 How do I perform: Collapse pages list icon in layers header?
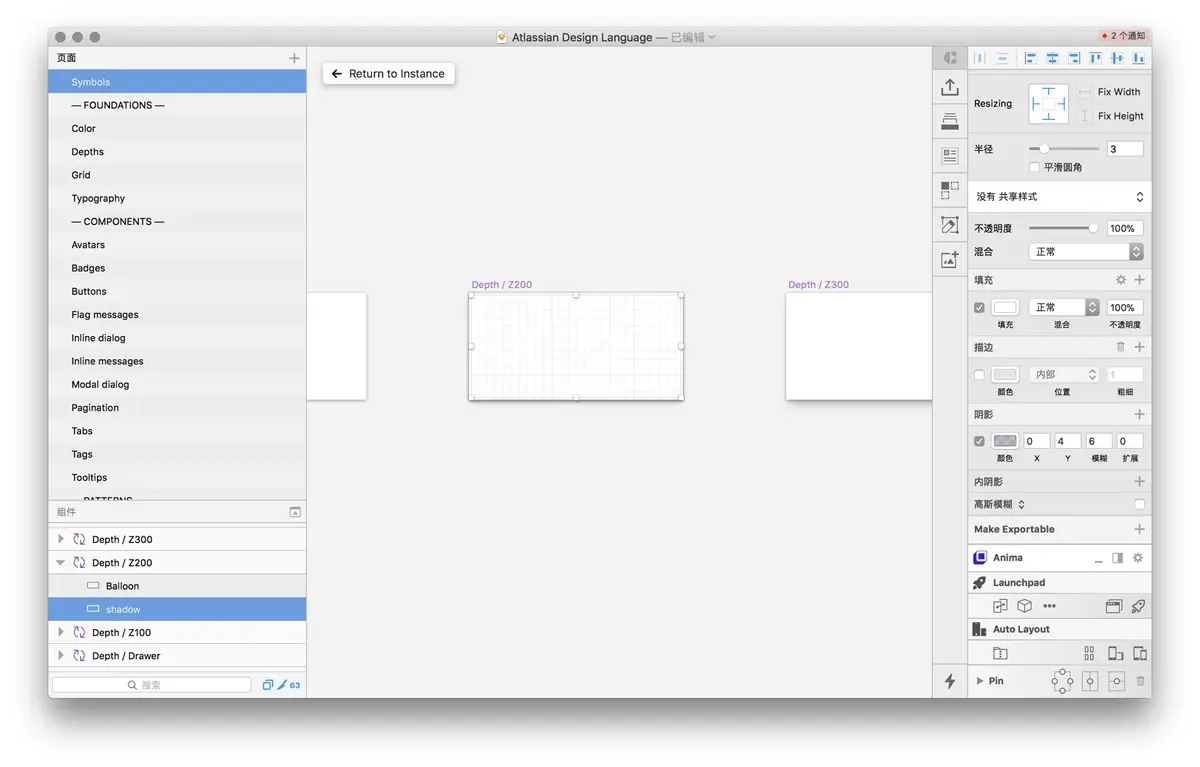295,512
